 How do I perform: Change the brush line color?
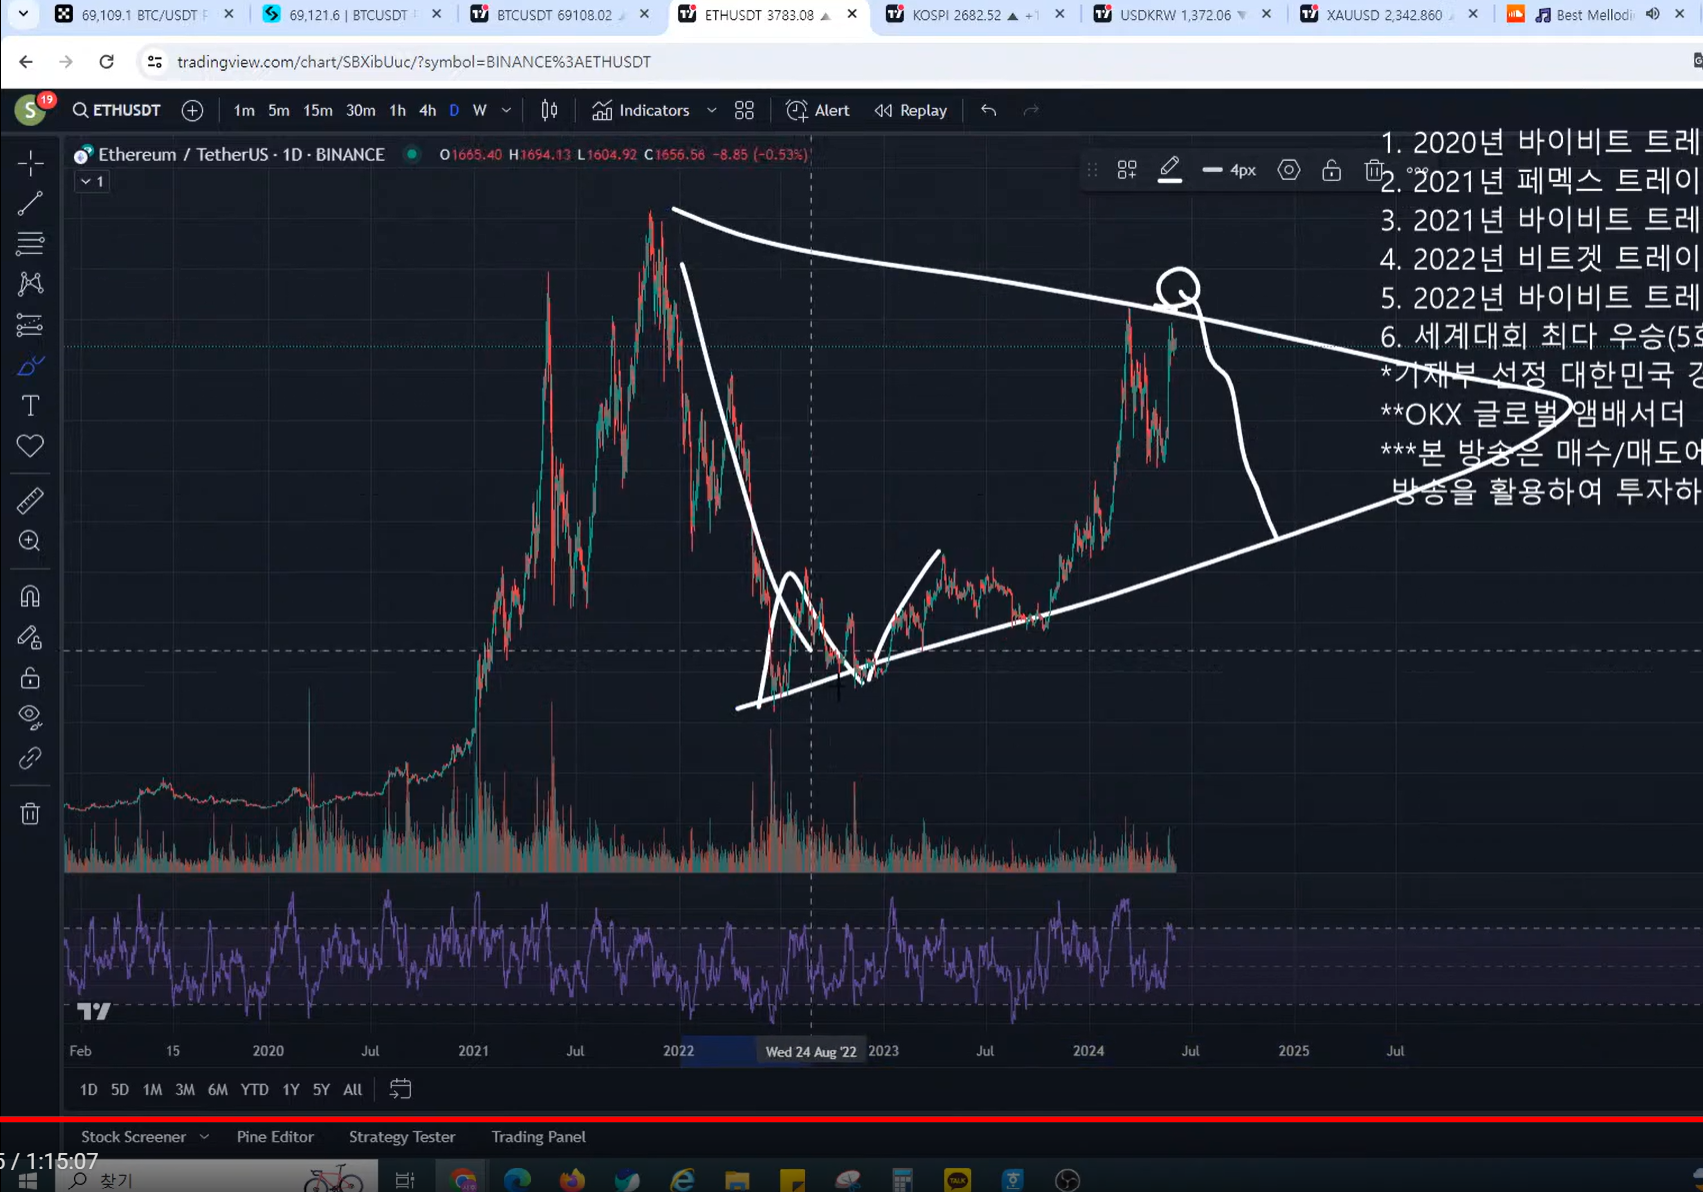click(x=1169, y=170)
